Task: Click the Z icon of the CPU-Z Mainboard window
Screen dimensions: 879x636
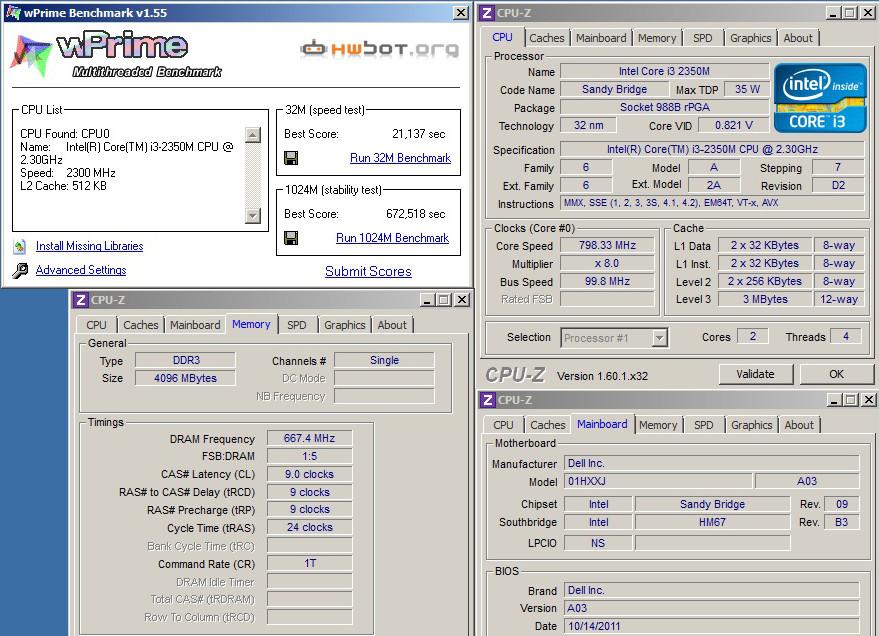Action: coord(488,400)
